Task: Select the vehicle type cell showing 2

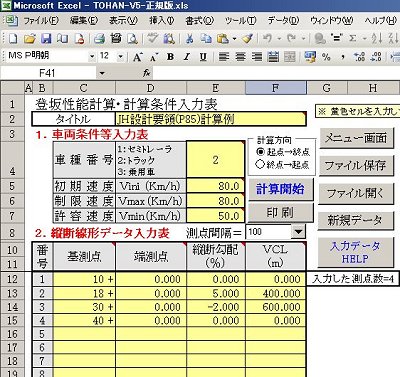Action: tap(215, 160)
